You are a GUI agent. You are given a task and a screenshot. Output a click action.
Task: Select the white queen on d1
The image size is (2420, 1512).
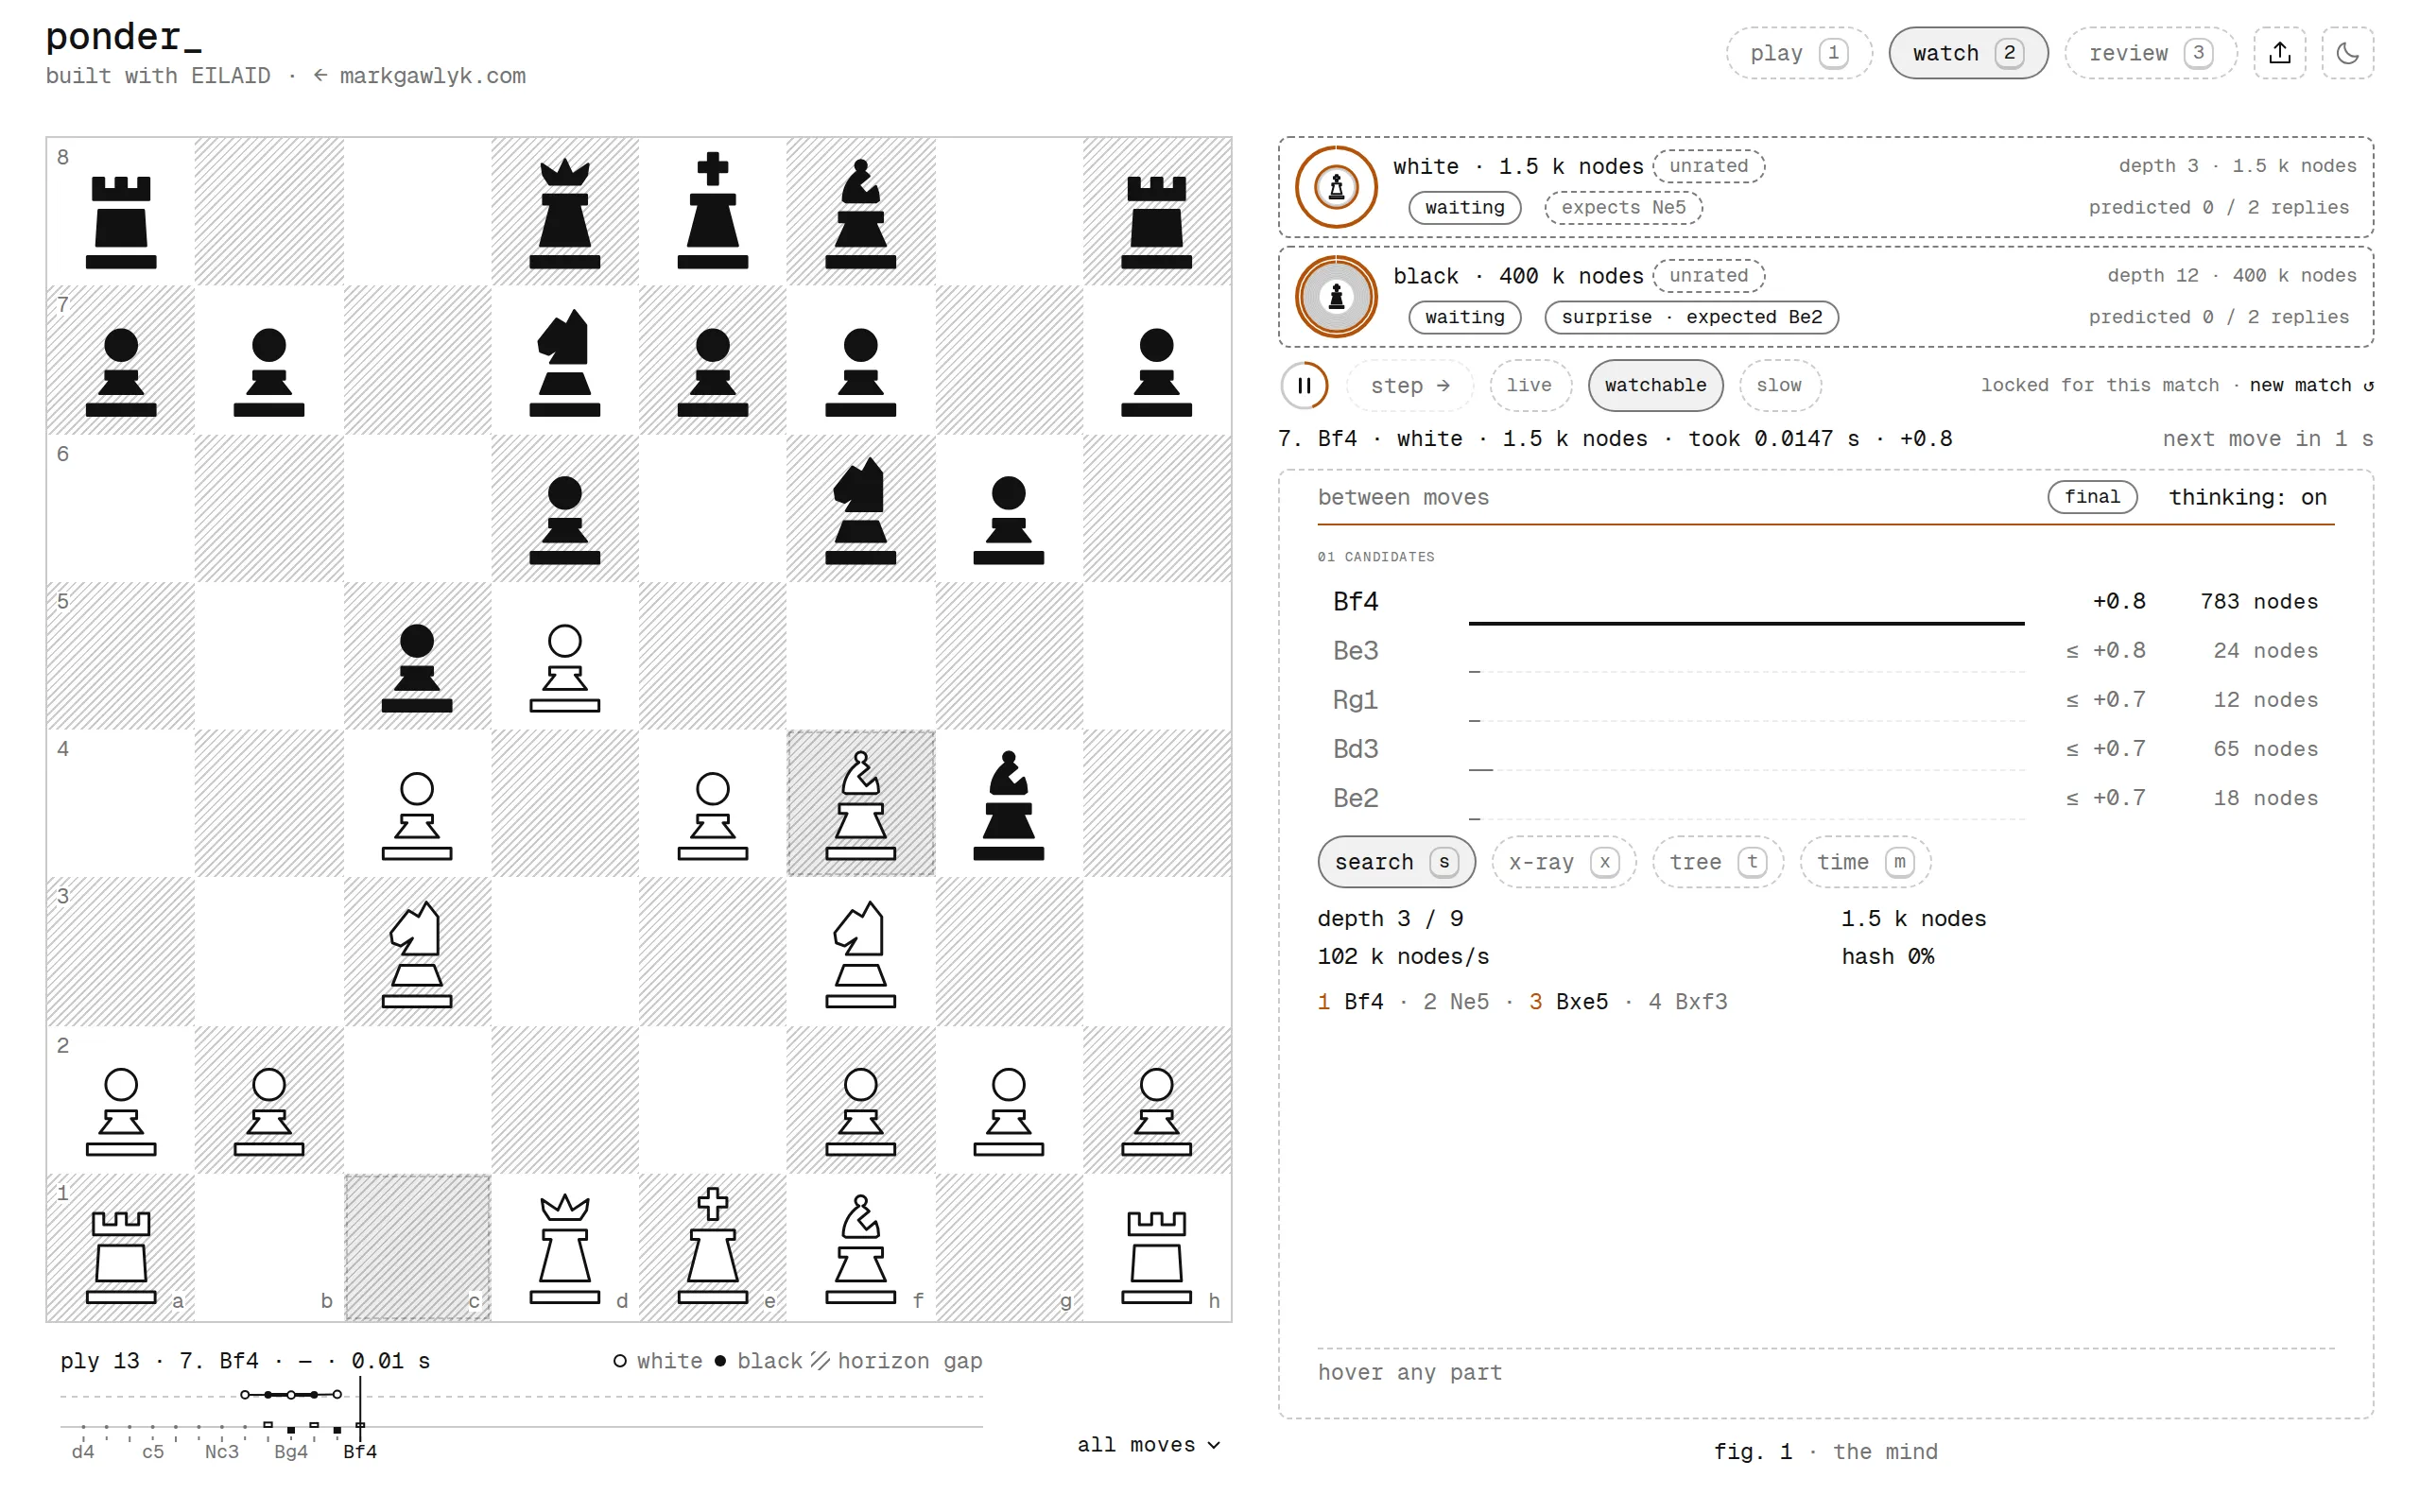point(565,1248)
